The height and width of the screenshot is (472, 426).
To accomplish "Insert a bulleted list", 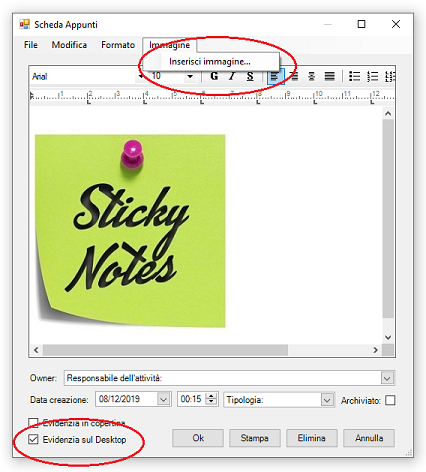I will tap(354, 76).
